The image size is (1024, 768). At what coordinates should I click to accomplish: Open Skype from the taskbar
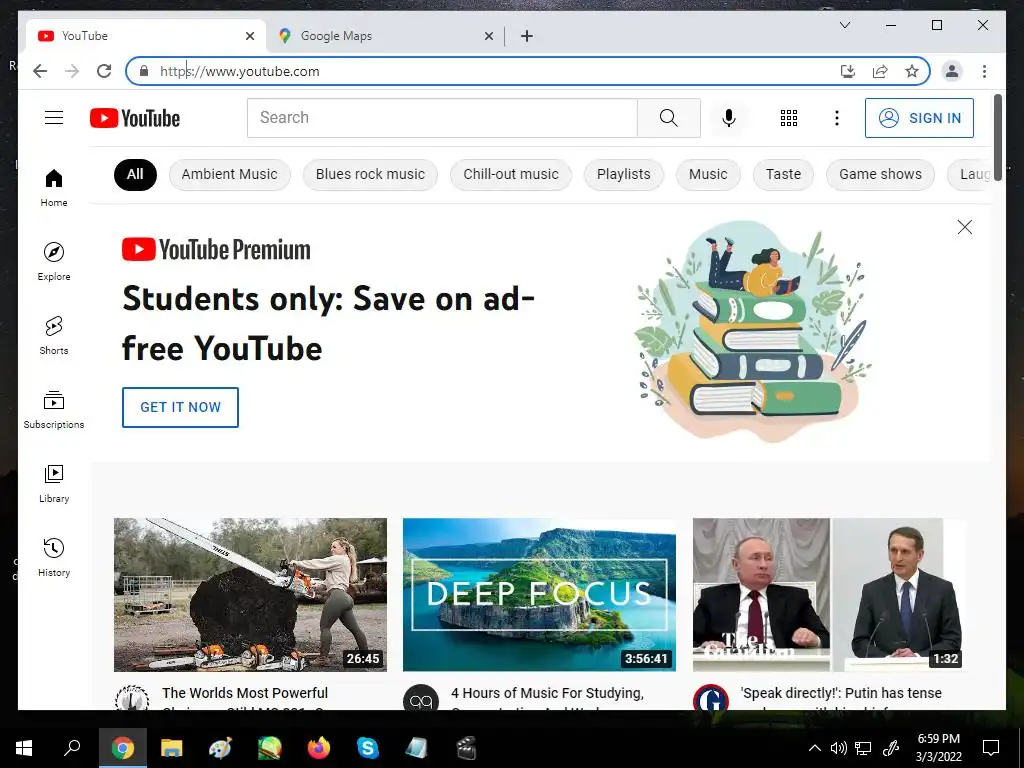(368, 748)
